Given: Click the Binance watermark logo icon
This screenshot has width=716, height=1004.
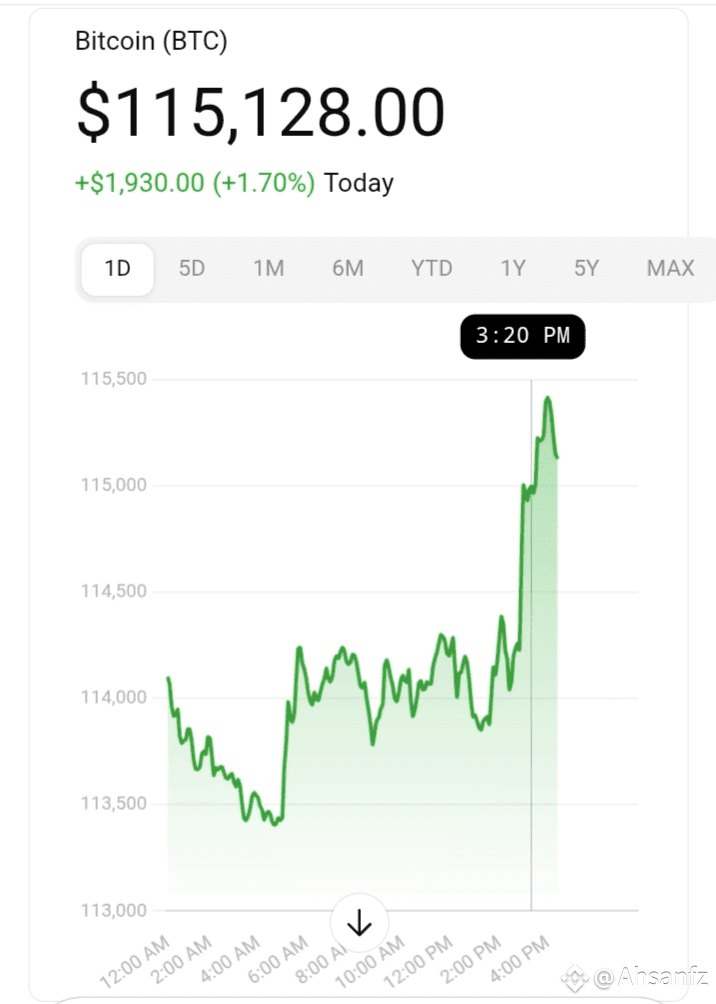Looking at the screenshot, I should (x=574, y=978).
